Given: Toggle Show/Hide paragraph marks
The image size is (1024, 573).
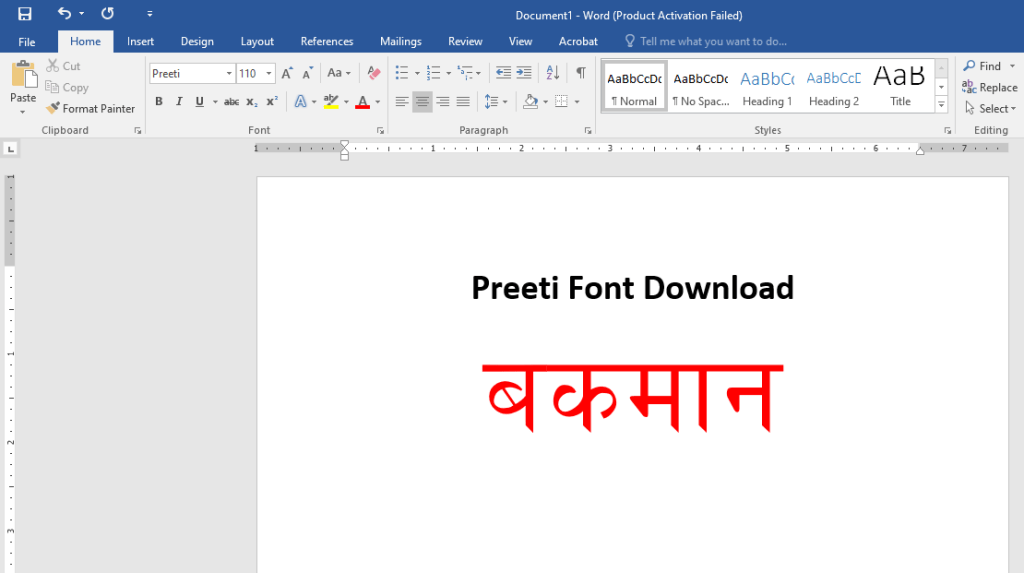Looking at the screenshot, I should 581,73.
